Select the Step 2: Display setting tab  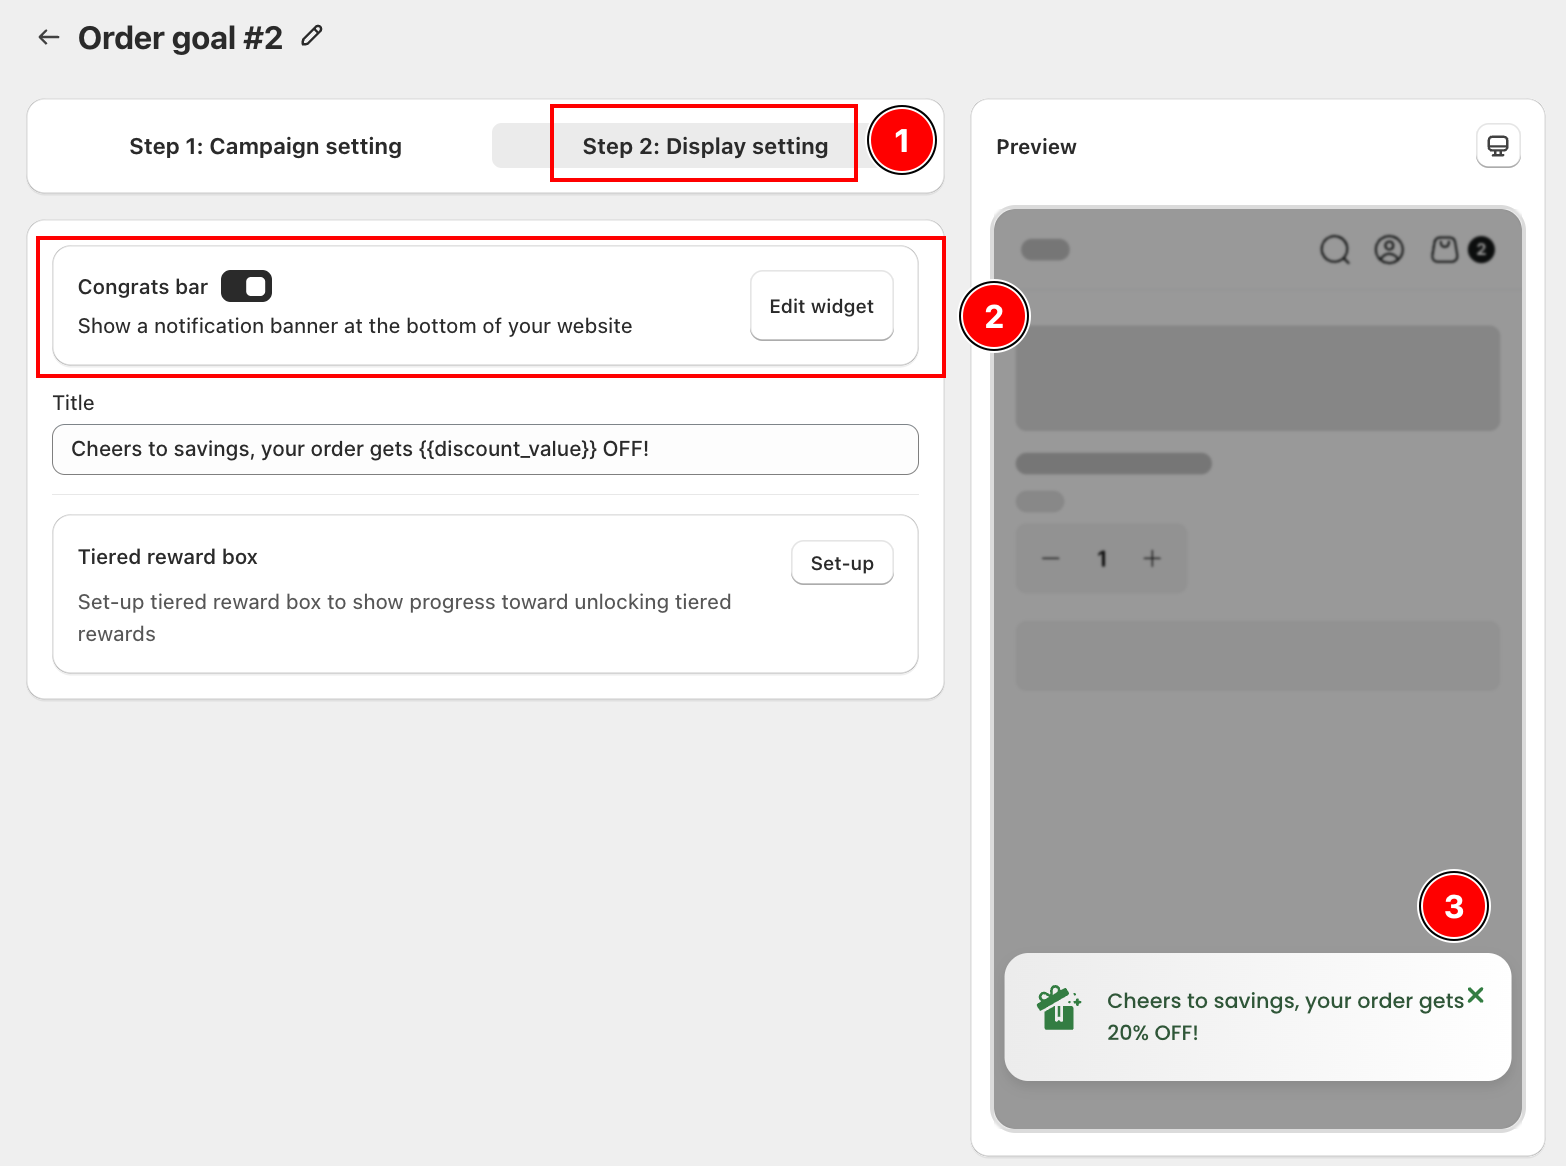705,146
